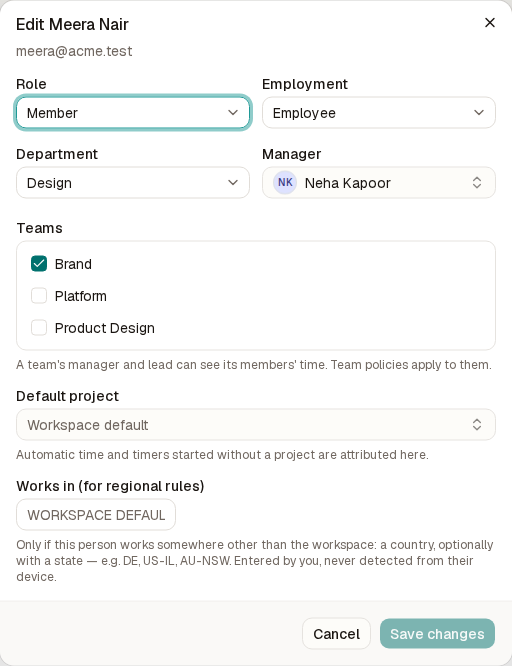Open the Employment dropdown showing Employee
The width and height of the screenshot is (512, 666).
[x=379, y=113]
